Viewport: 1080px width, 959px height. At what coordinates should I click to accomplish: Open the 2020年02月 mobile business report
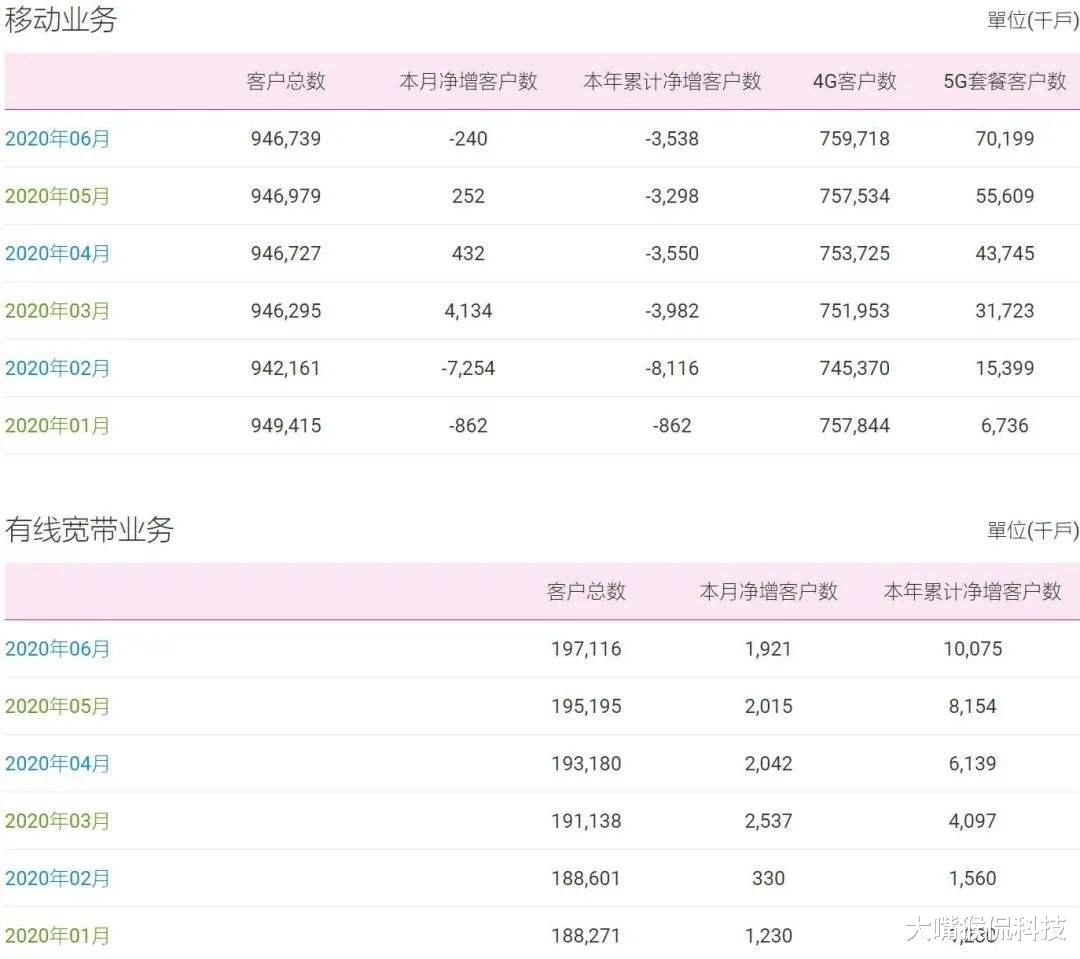coord(55,368)
